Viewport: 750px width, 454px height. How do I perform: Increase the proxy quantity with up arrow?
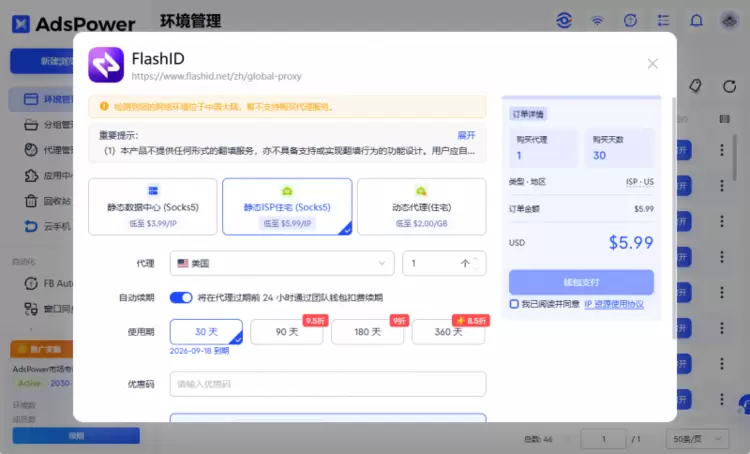tap(475, 259)
